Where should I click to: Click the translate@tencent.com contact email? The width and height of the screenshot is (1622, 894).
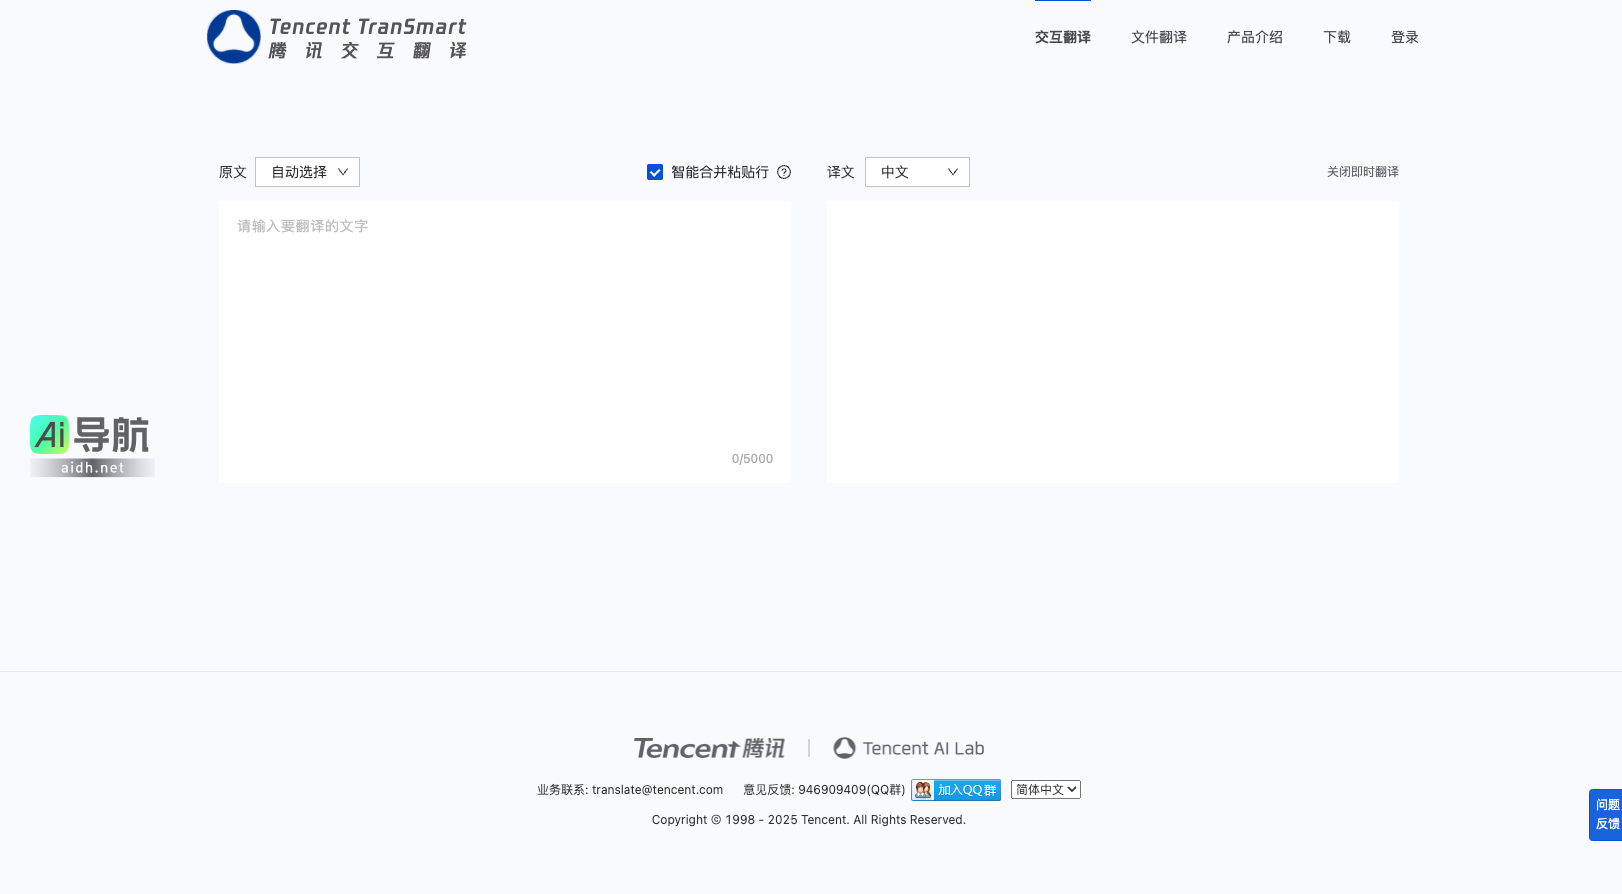tap(657, 790)
